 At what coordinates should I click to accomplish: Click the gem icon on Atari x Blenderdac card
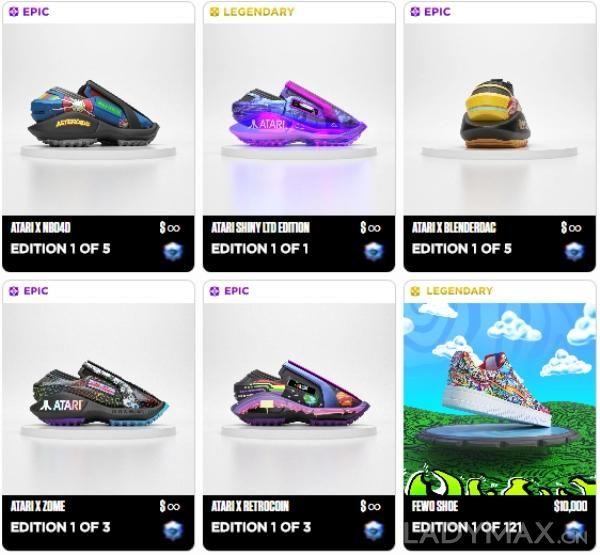click(x=574, y=252)
